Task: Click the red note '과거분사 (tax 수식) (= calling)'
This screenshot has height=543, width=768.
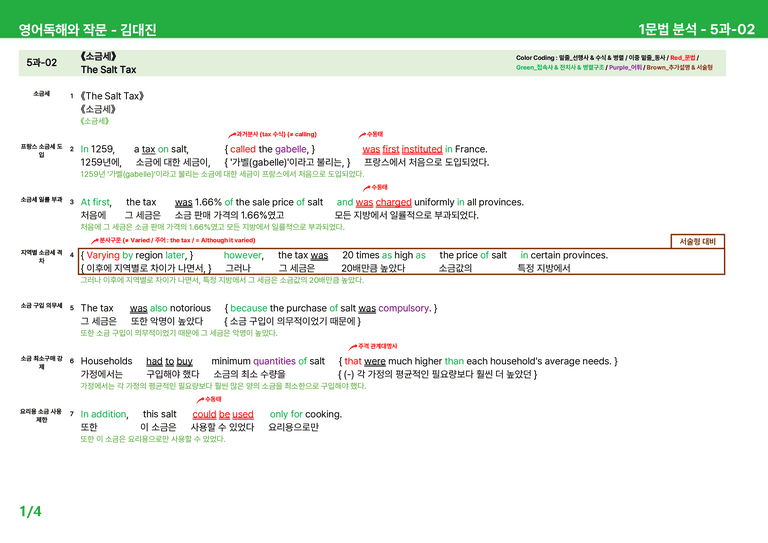Action: pos(276,134)
